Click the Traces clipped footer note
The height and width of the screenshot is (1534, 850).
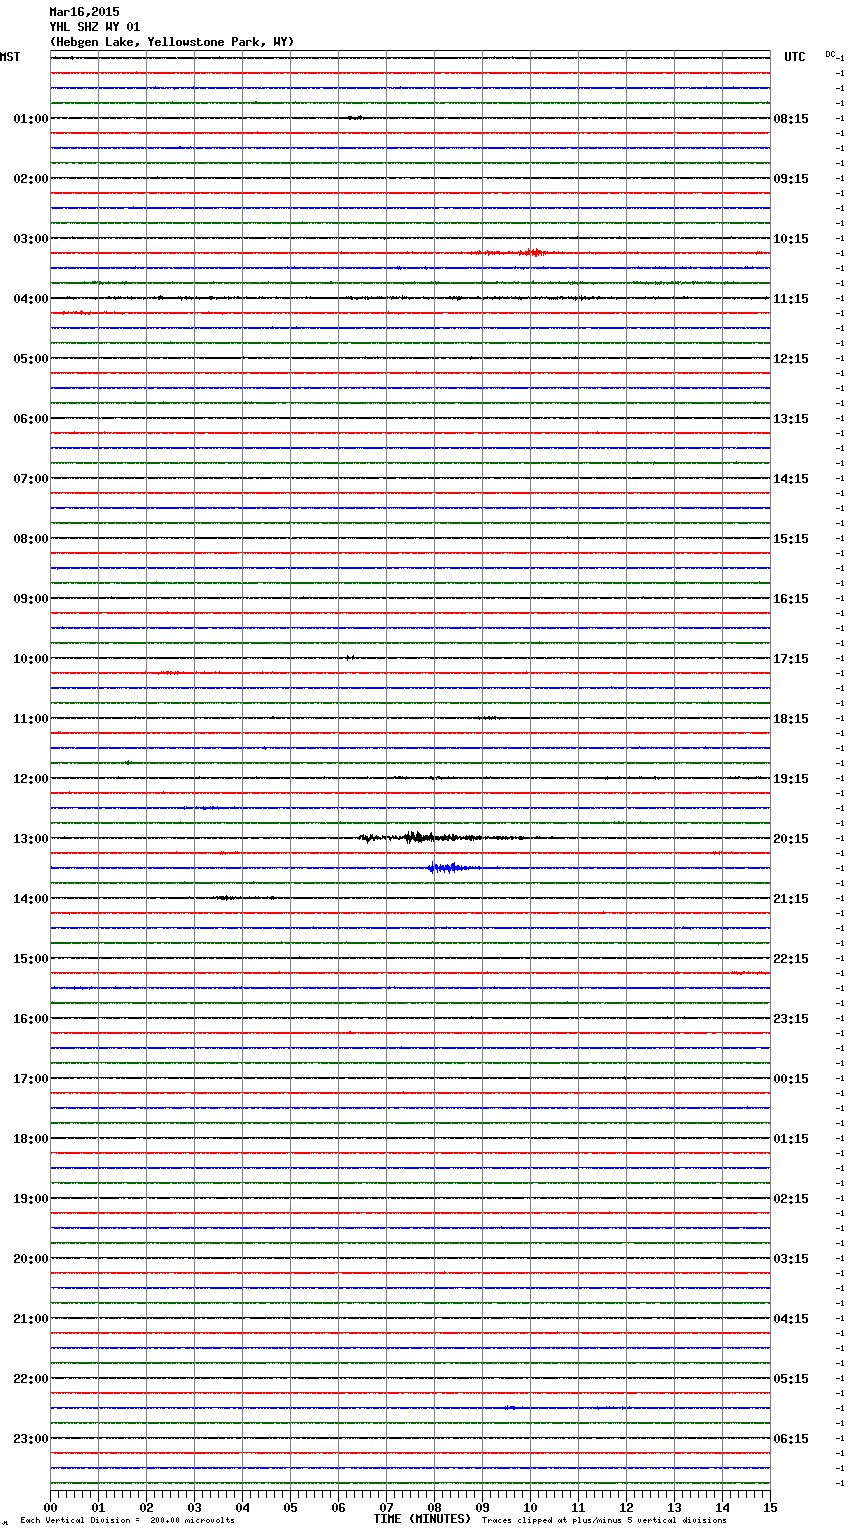pos(604,1521)
